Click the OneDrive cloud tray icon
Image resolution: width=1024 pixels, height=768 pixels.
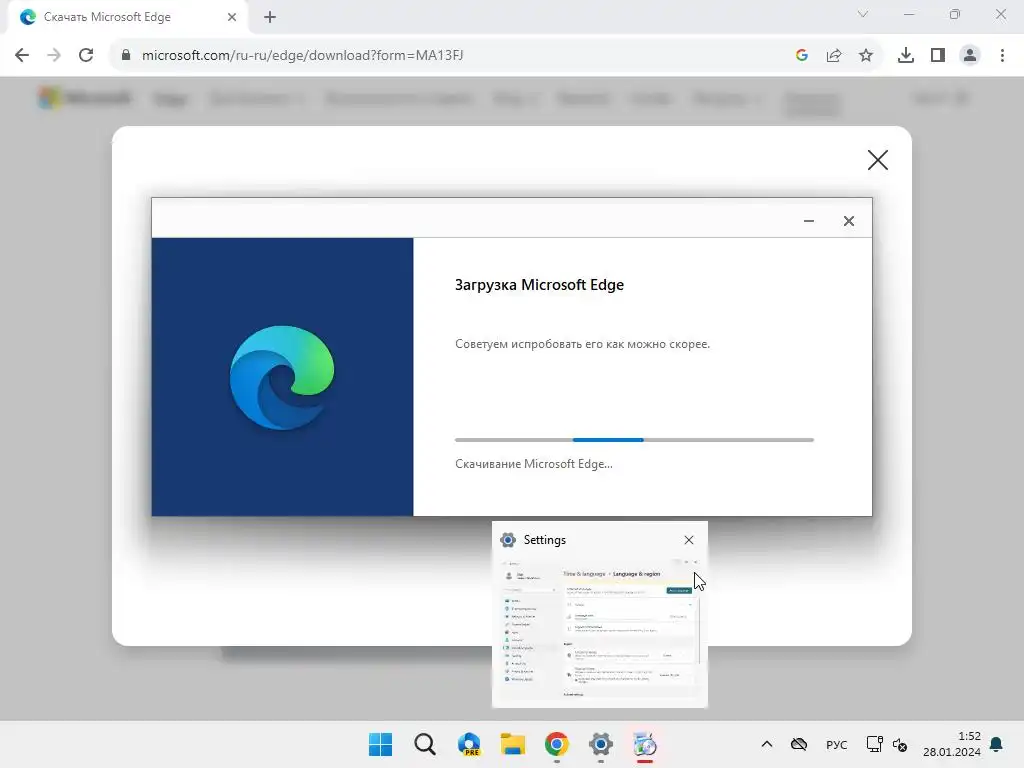799,744
